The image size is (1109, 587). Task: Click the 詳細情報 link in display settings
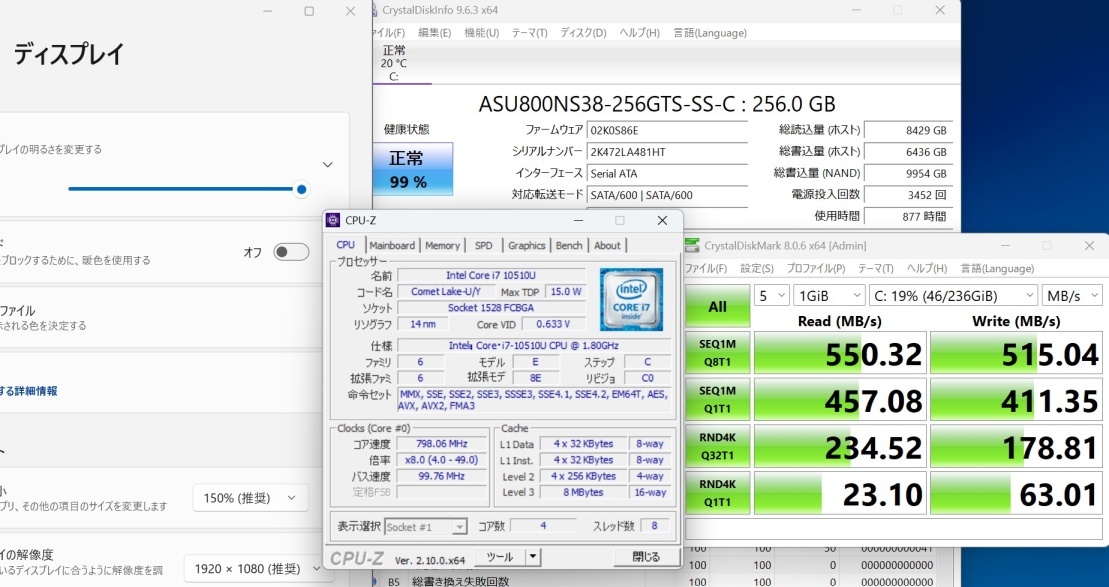click(x=29, y=391)
